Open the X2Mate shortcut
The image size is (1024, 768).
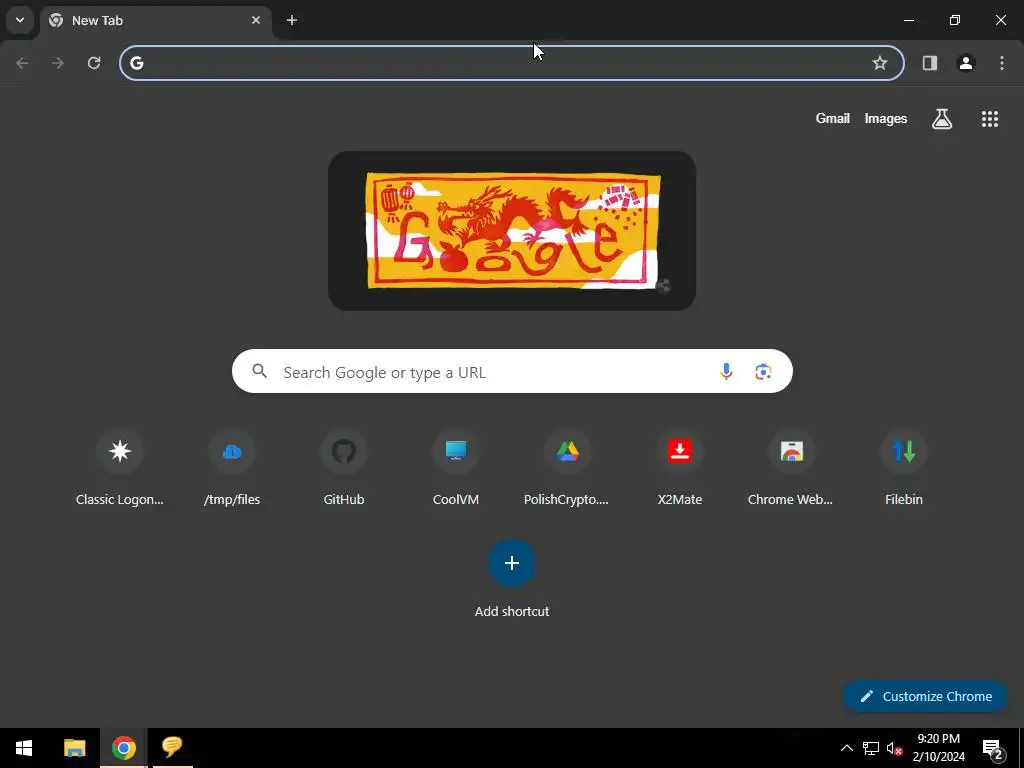click(680, 468)
